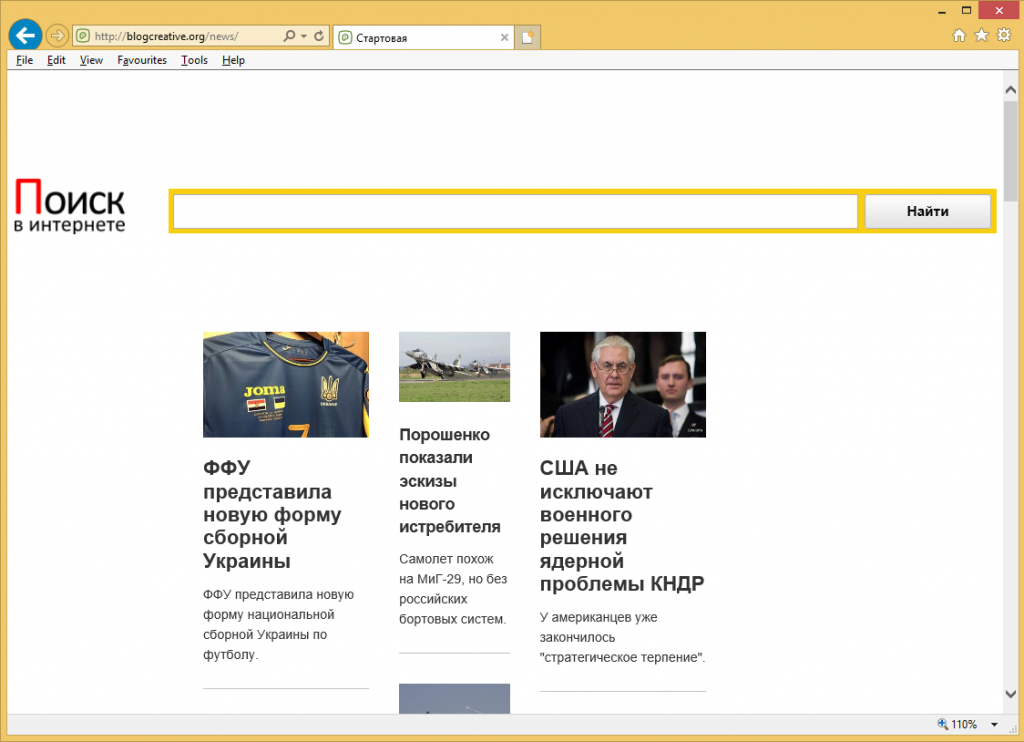Open the Tools menu

194,60
